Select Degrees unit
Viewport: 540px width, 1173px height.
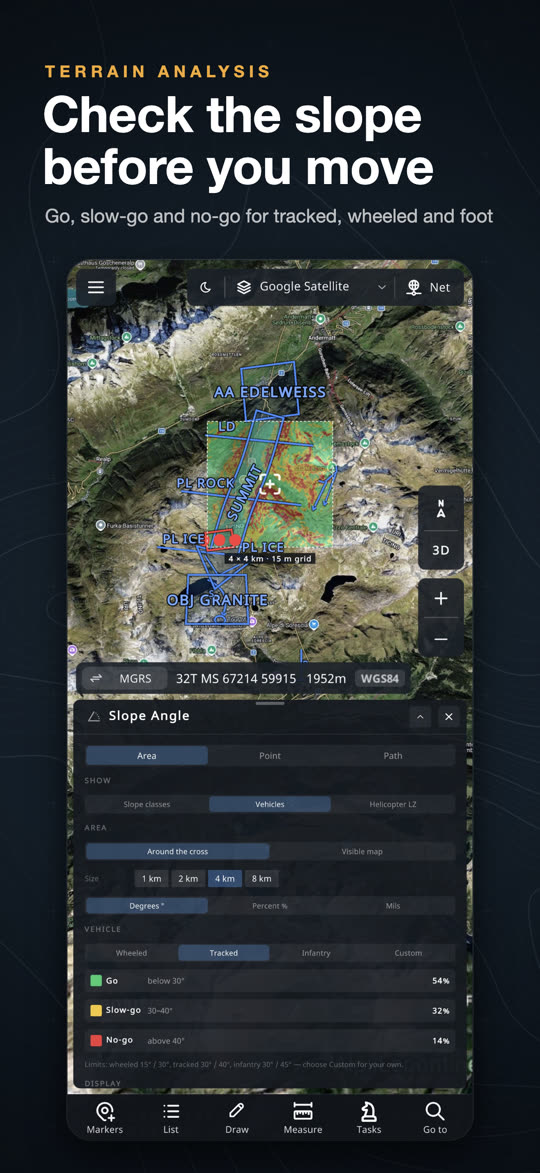click(147, 905)
